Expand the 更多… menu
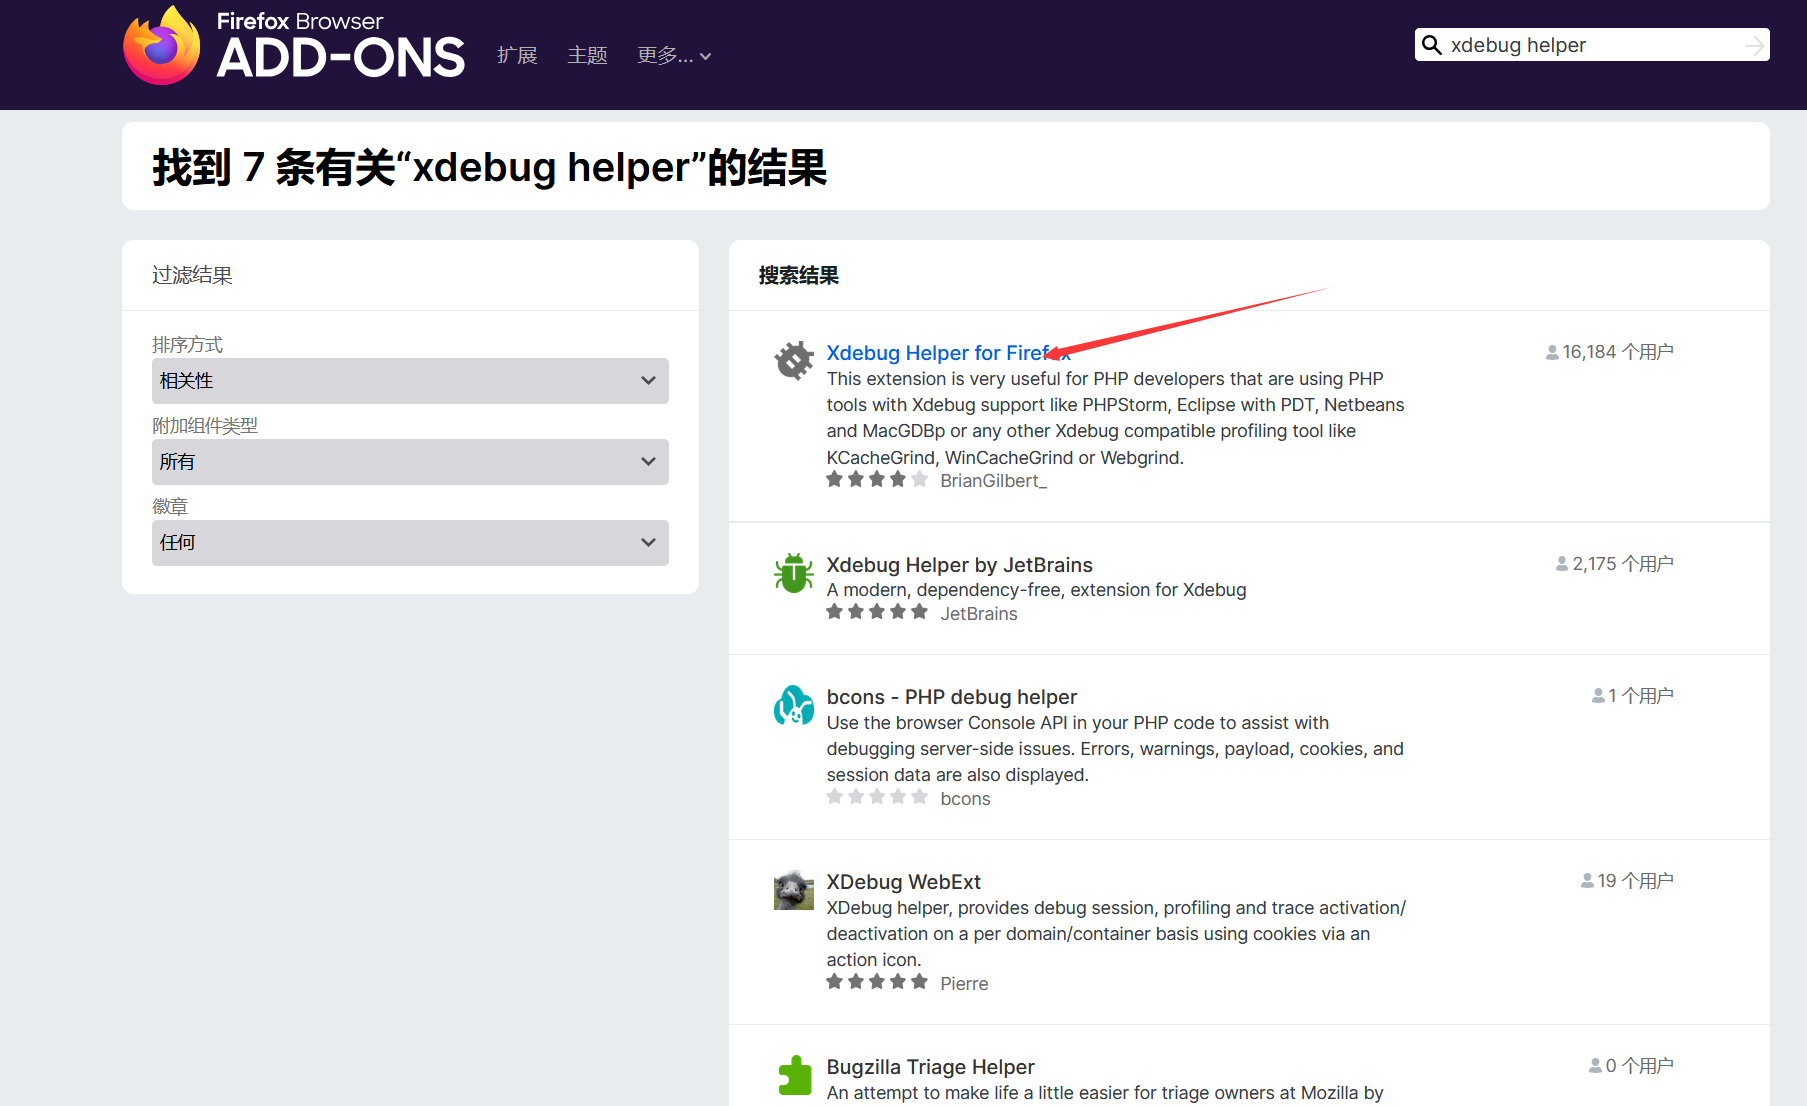This screenshot has height=1106, width=1807. point(674,56)
